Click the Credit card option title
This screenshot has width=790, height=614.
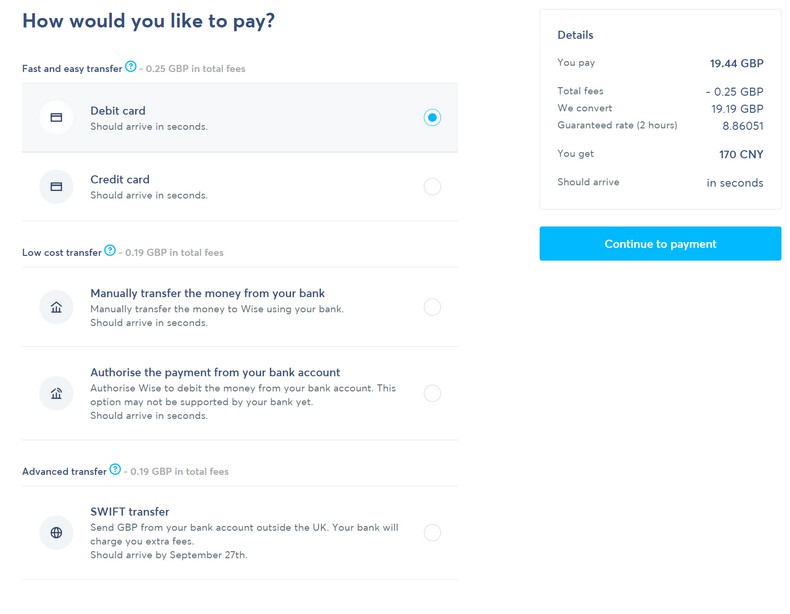pos(120,180)
